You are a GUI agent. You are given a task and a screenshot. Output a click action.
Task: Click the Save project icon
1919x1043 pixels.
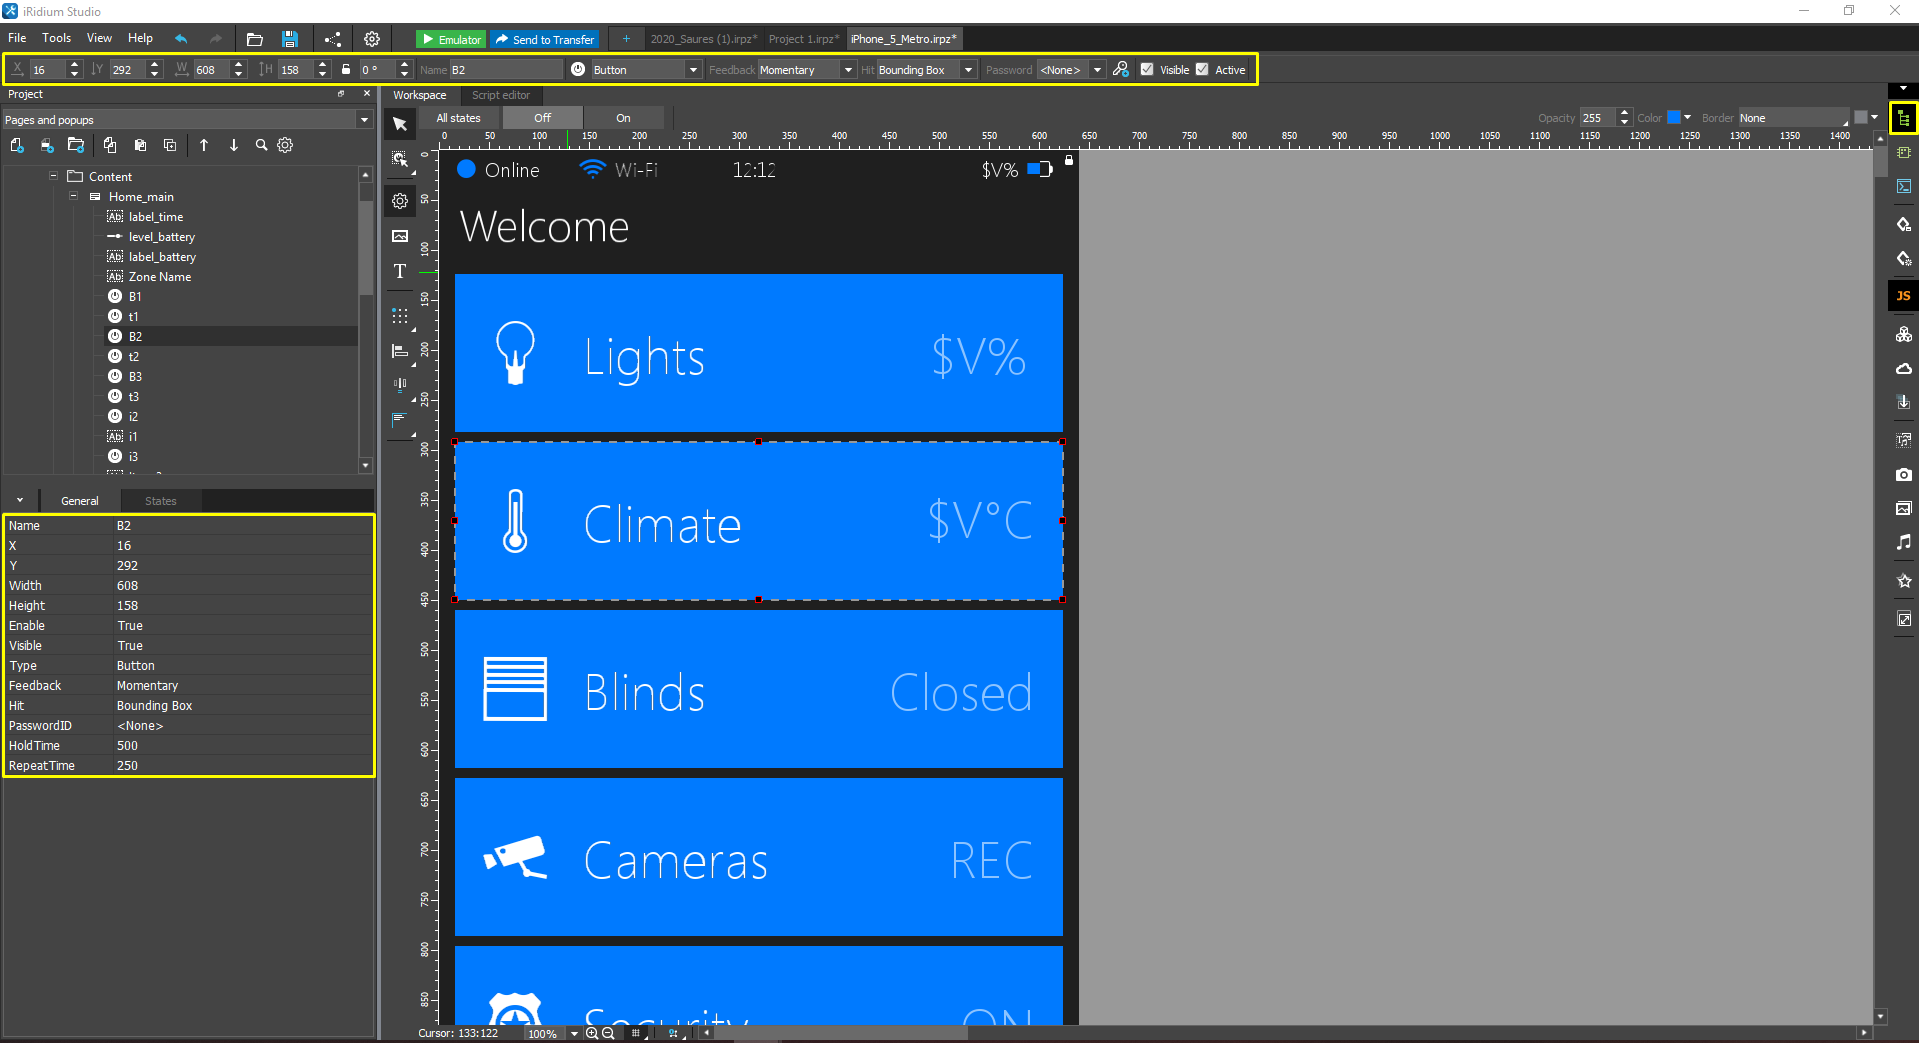click(x=290, y=39)
